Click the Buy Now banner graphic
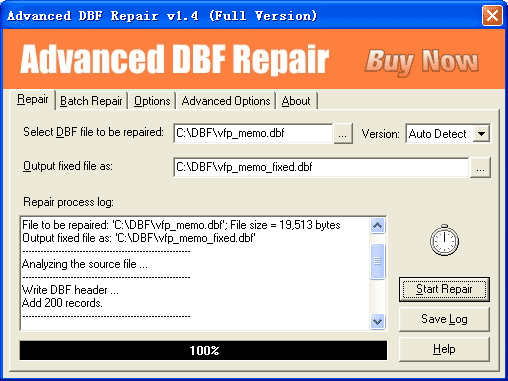 (422, 61)
